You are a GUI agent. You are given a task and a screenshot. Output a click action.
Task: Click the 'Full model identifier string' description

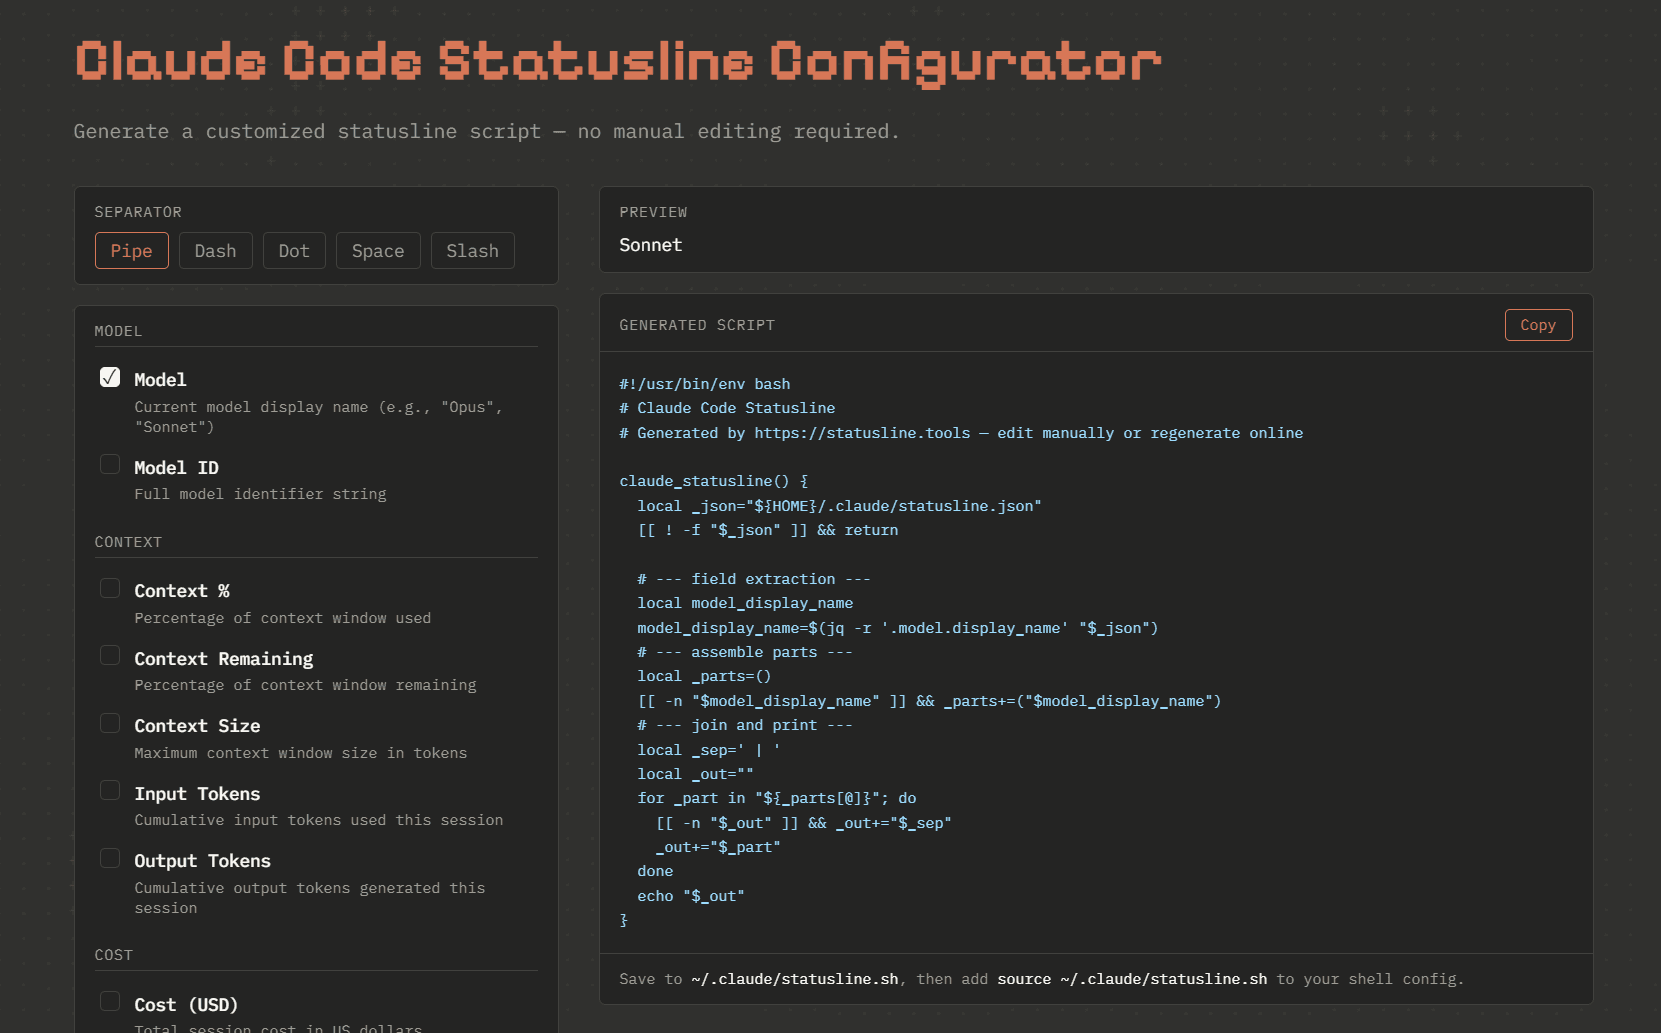click(260, 494)
